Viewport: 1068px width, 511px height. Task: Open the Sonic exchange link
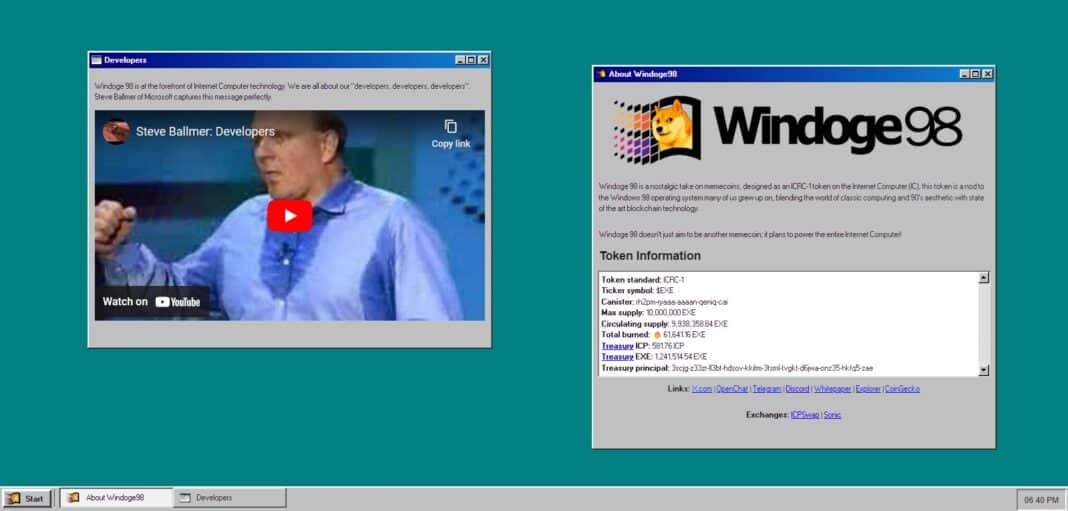click(832, 415)
